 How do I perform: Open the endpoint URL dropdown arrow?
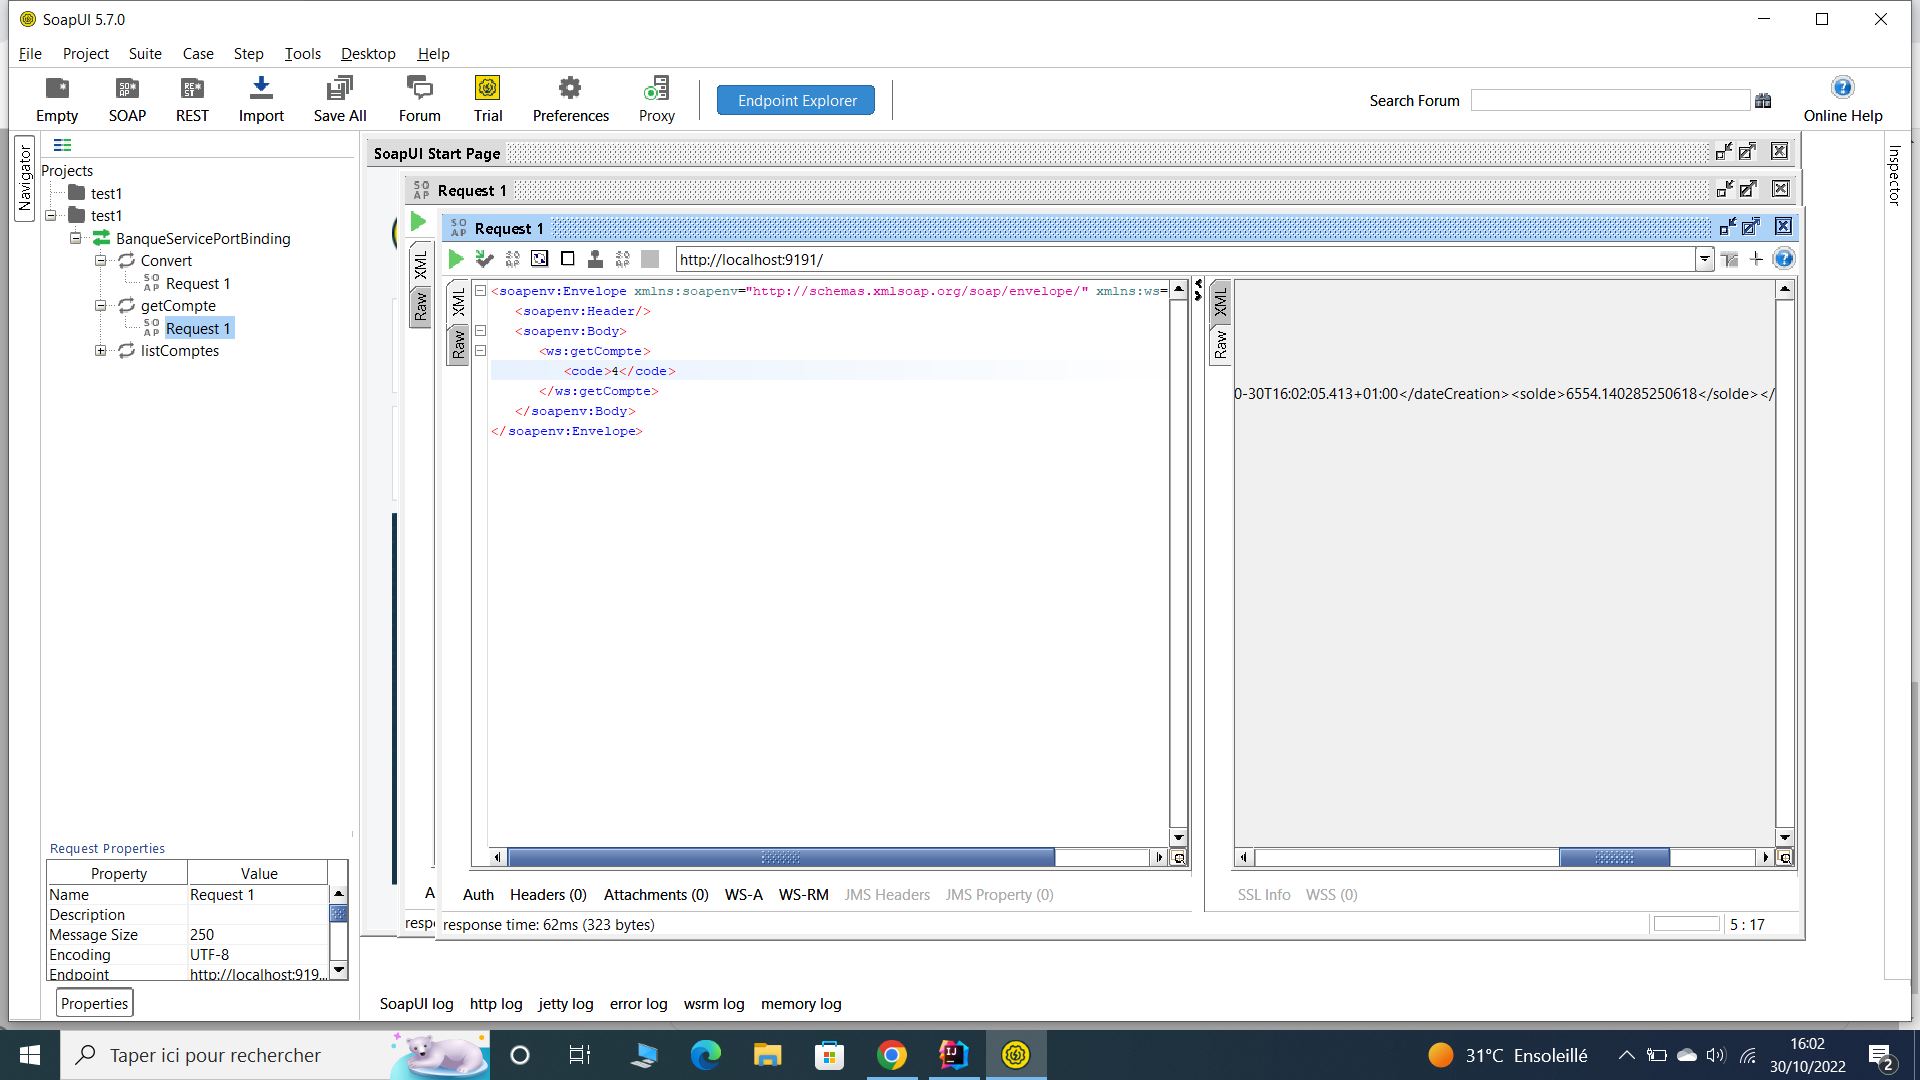pyautogui.click(x=1705, y=259)
